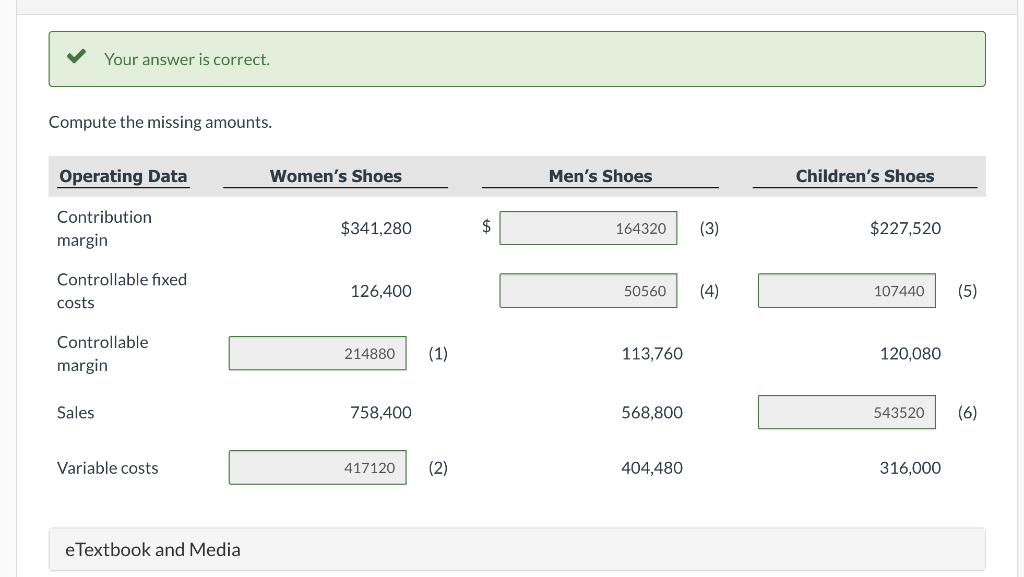Expand the eTextbook and Media section
Image resolution: width=1024 pixels, height=577 pixels.
point(152,549)
